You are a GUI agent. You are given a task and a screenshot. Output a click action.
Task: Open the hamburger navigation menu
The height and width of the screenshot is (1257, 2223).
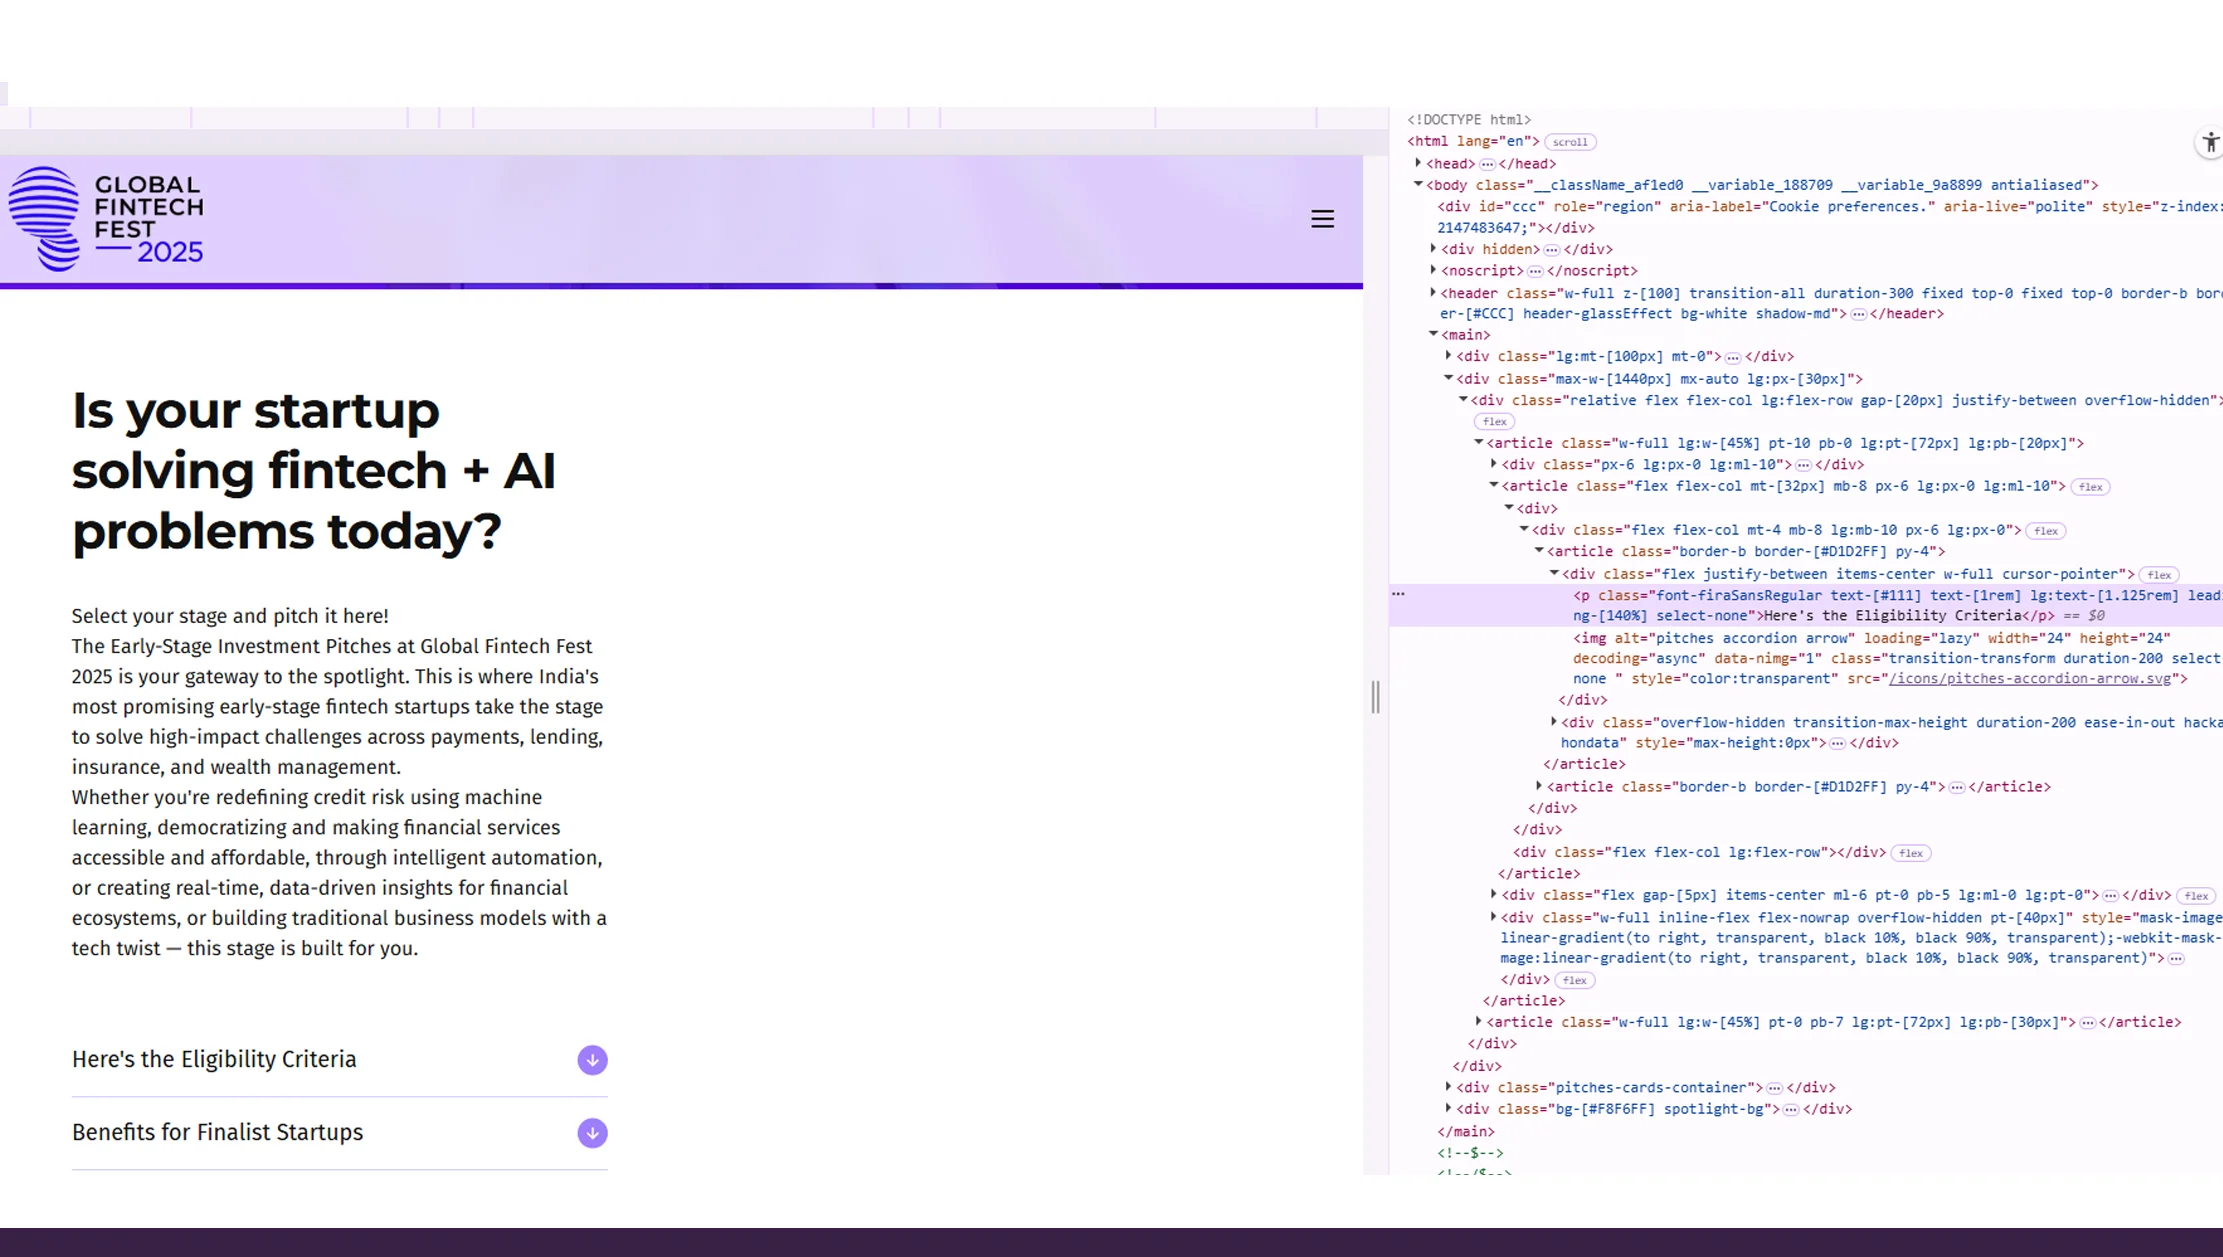point(1322,218)
